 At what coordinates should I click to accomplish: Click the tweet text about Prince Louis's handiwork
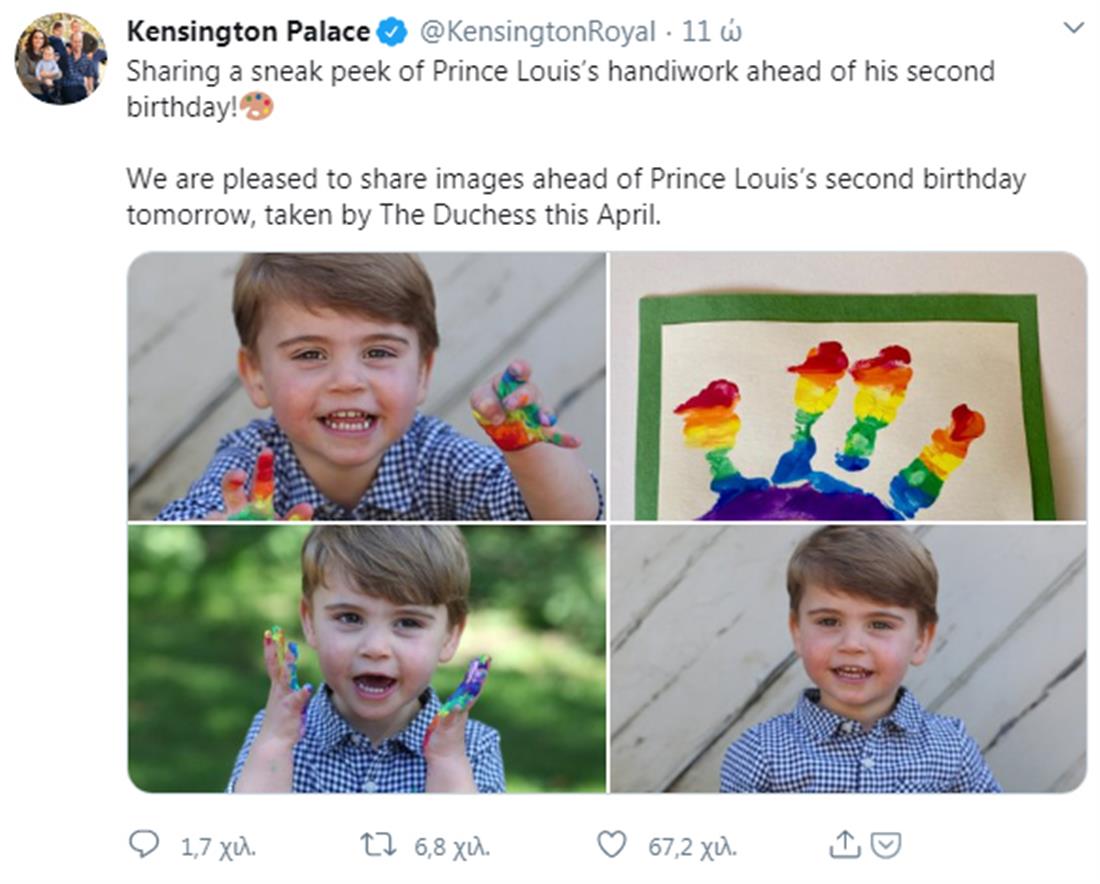(560, 72)
